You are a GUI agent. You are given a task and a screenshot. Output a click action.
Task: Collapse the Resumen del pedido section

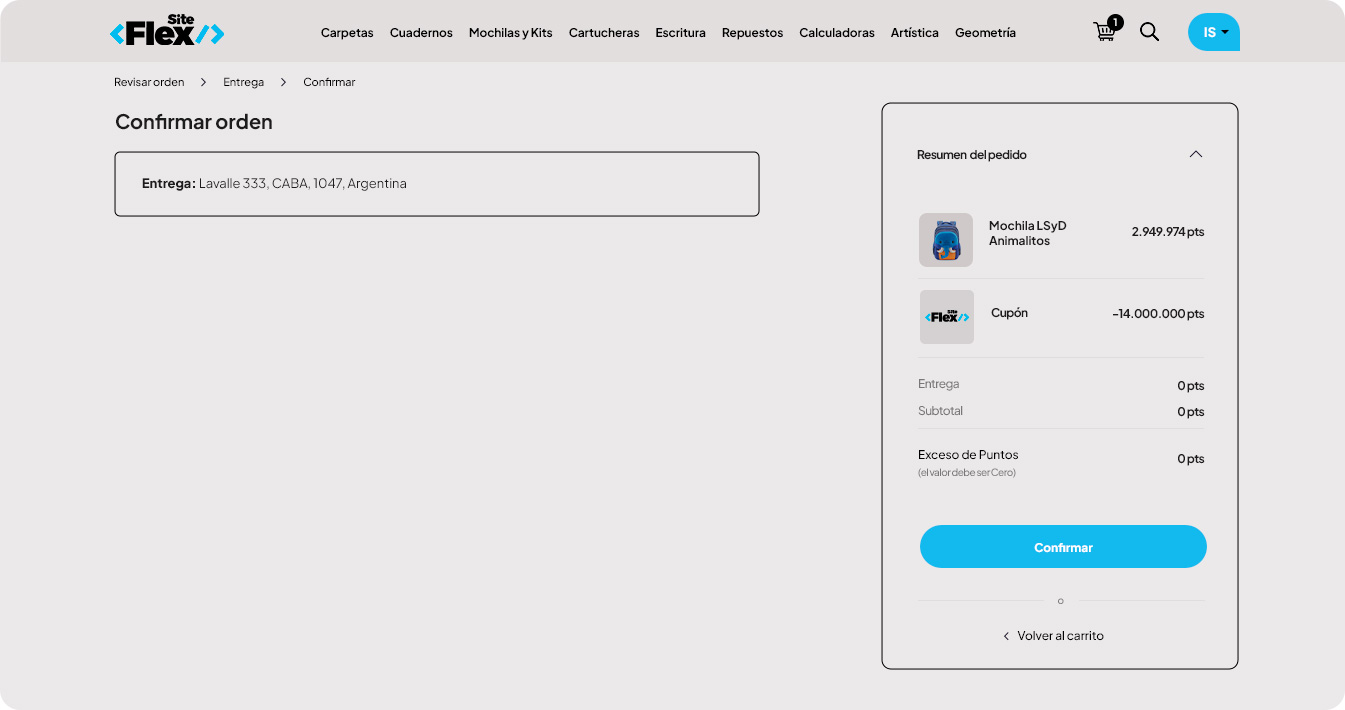[x=1195, y=155]
